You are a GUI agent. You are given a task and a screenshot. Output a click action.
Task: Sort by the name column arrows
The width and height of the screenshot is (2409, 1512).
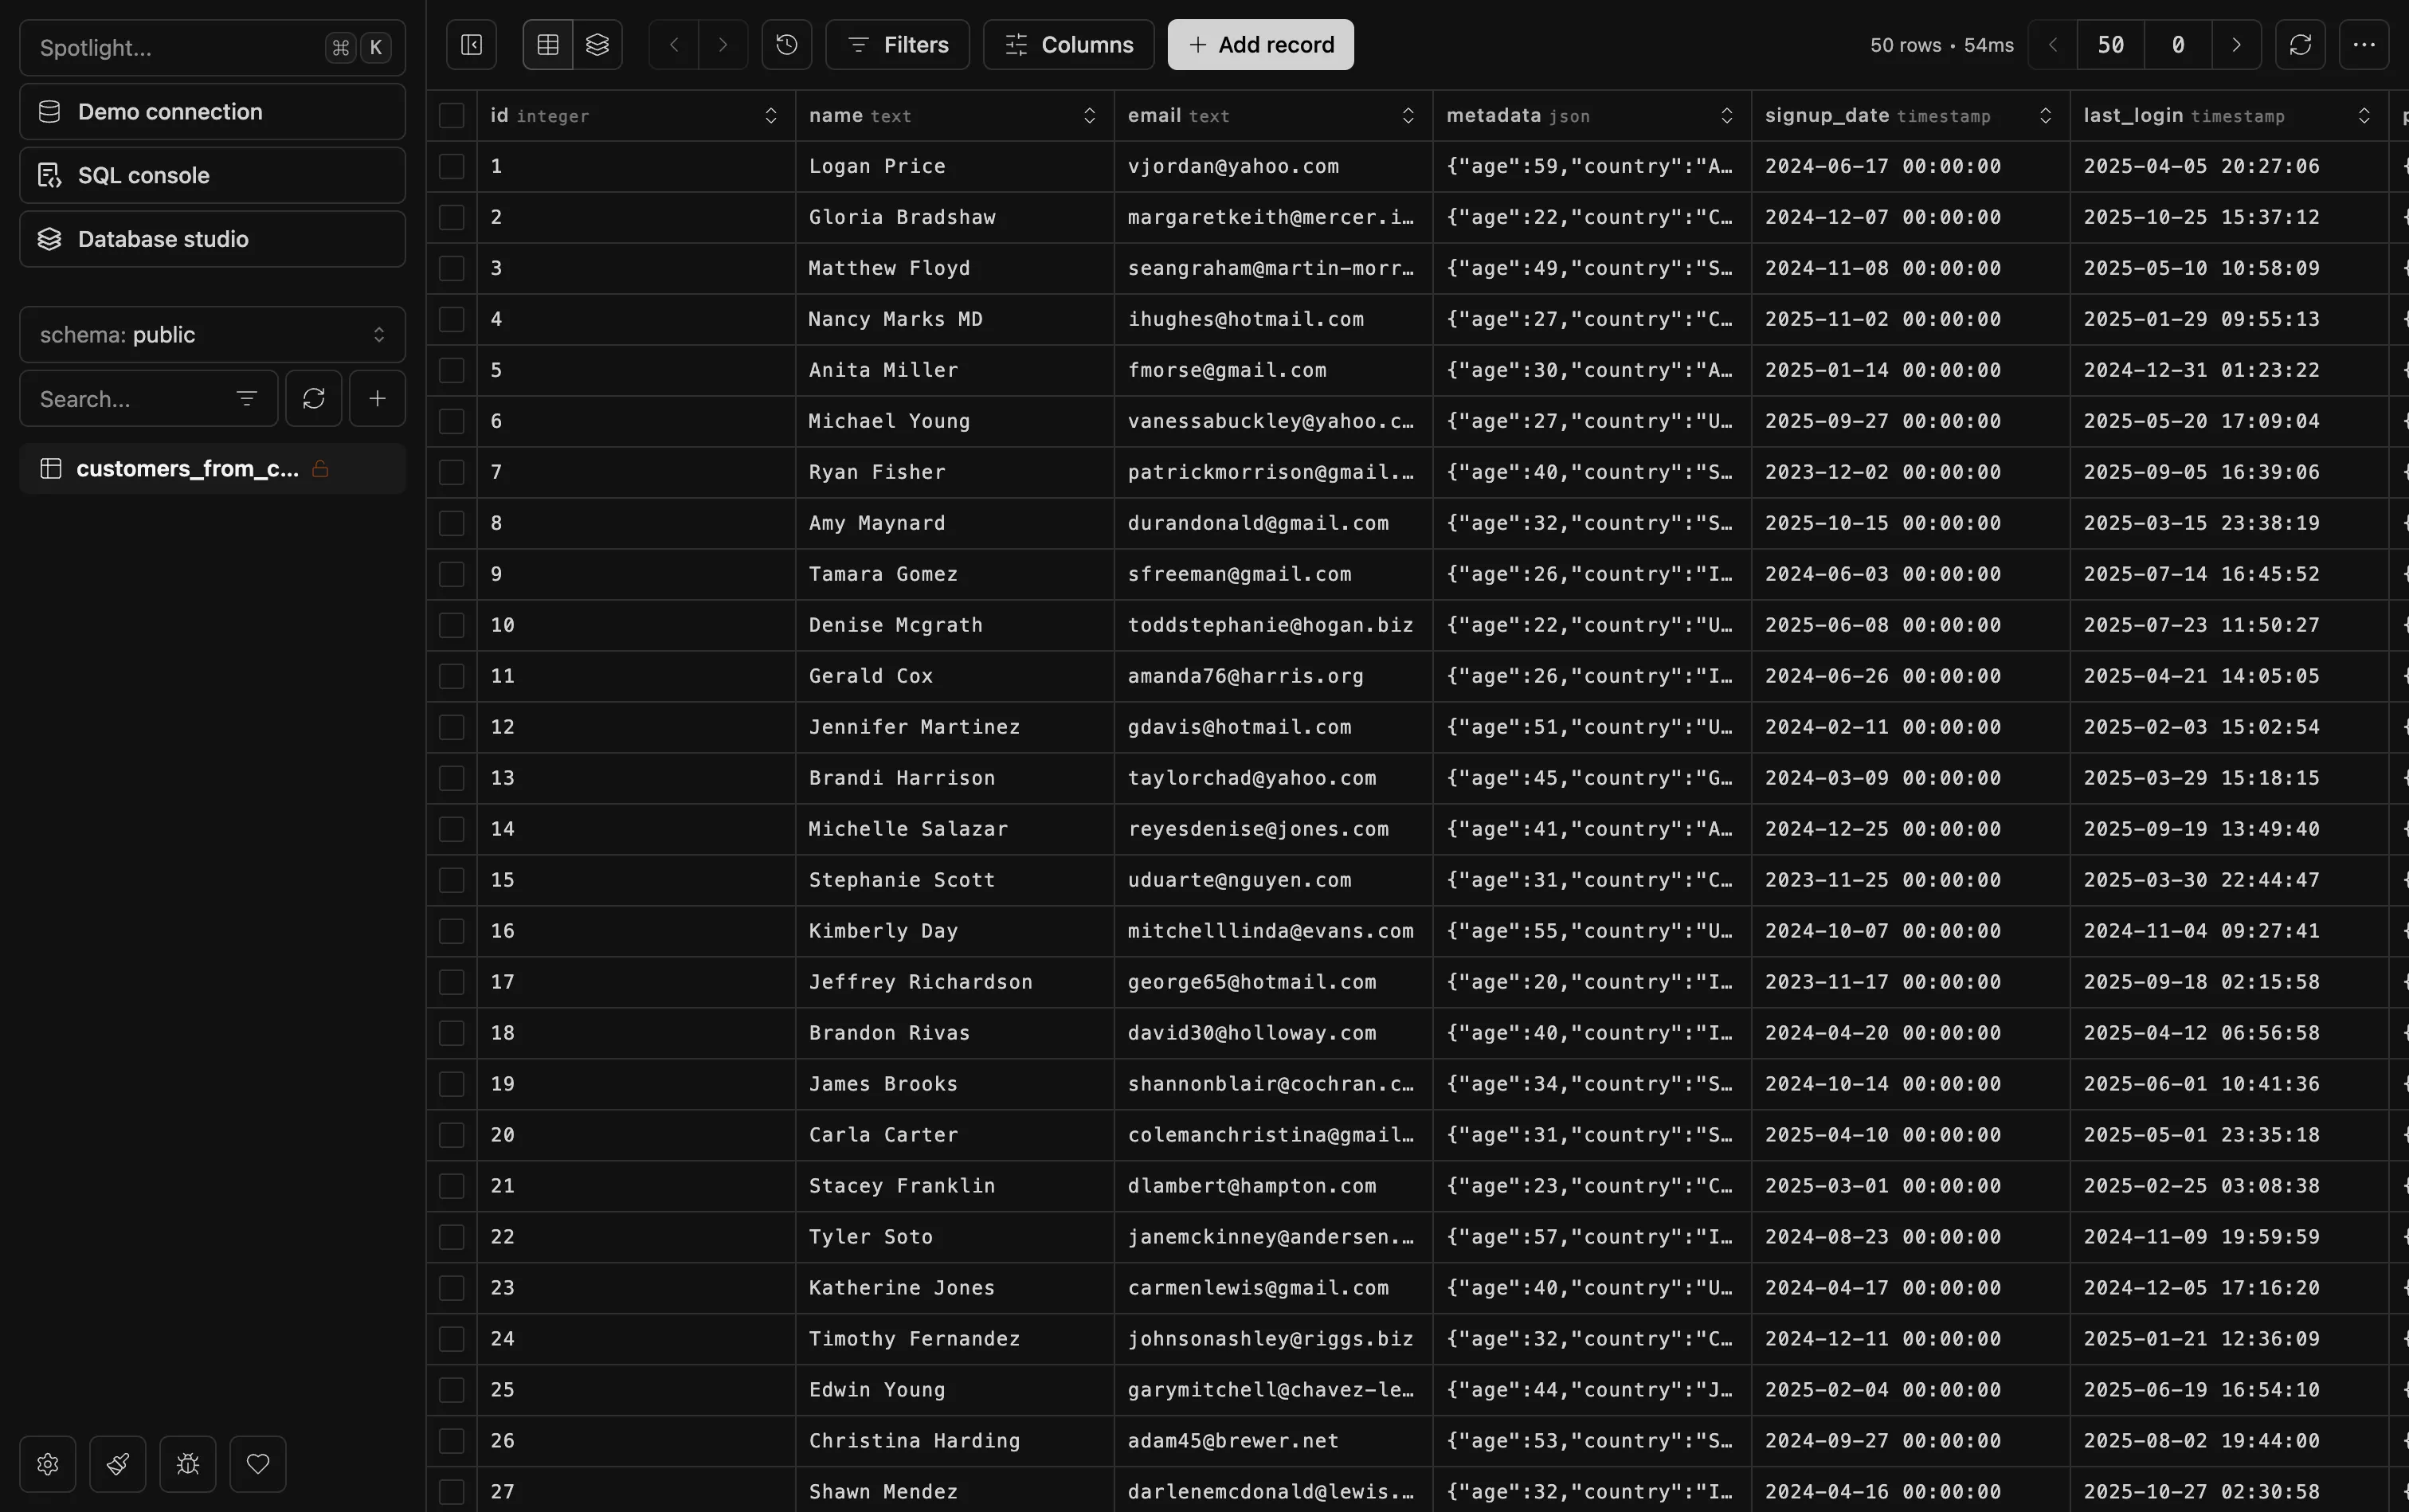point(1089,116)
